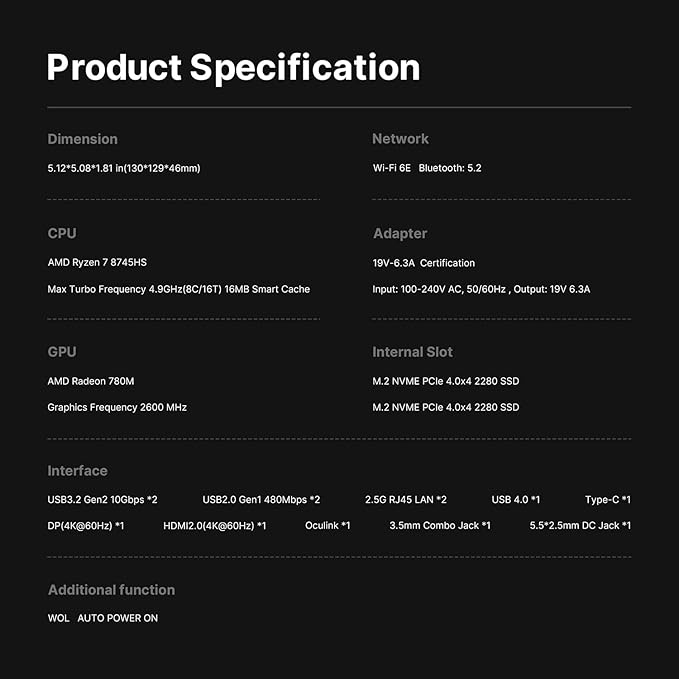Viewport: 679px width, 679px height.
Task: Click Max Turbo Frequency 4.9GHz line
Action: (x=178, y=289)
